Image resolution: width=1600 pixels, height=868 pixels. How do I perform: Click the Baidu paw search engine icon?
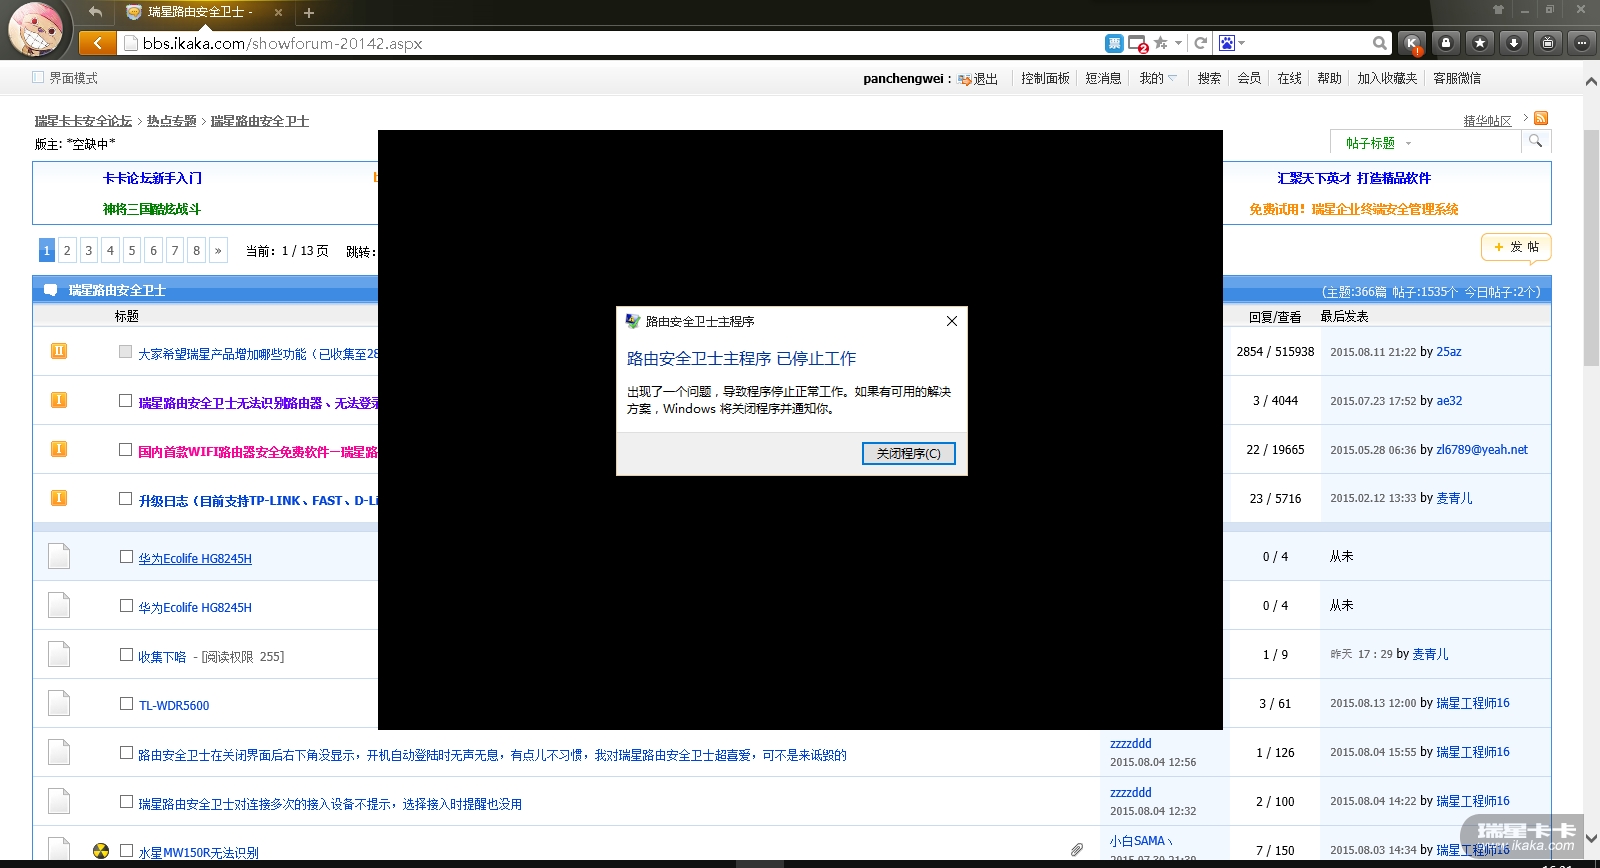[x=1227, y=43]
